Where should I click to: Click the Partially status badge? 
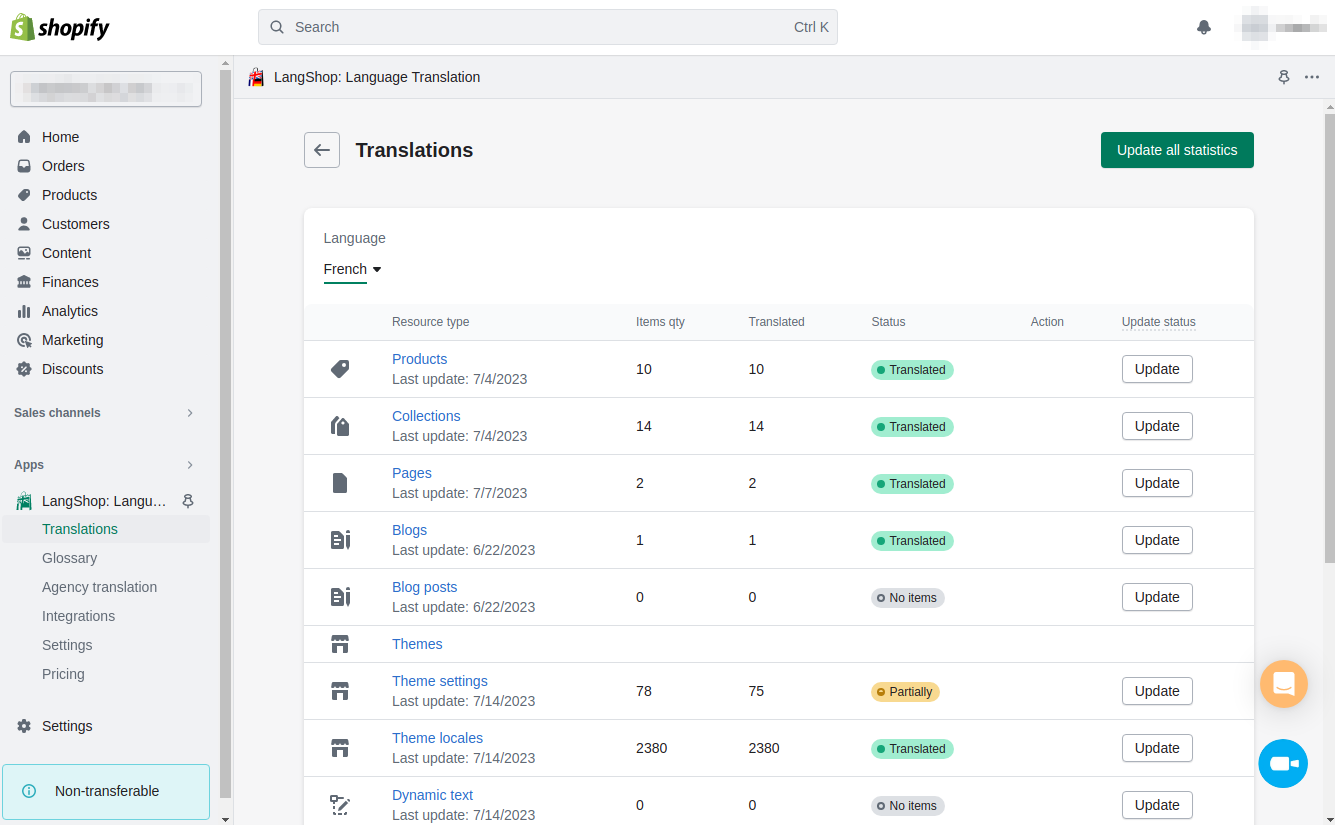pyautogui.click(x=905, y=691)
